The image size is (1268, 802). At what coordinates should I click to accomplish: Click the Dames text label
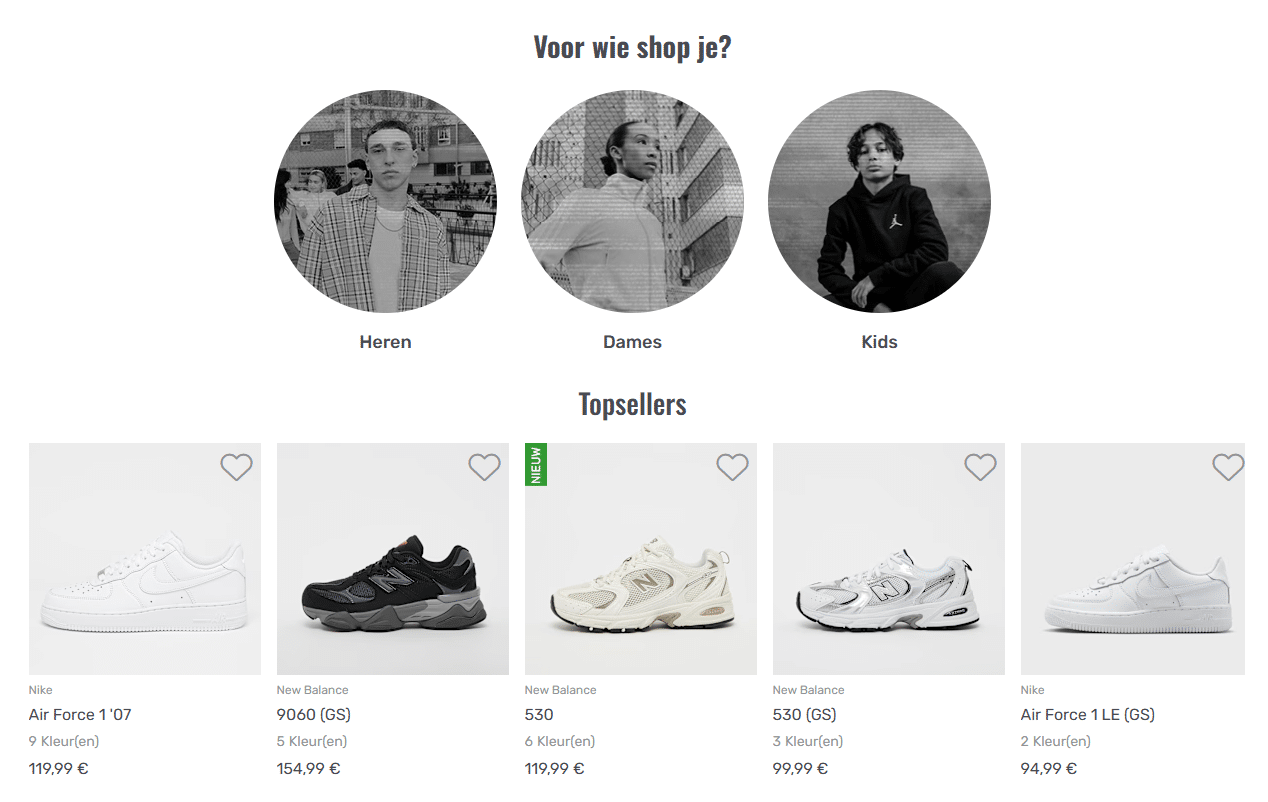click(632, 342)
